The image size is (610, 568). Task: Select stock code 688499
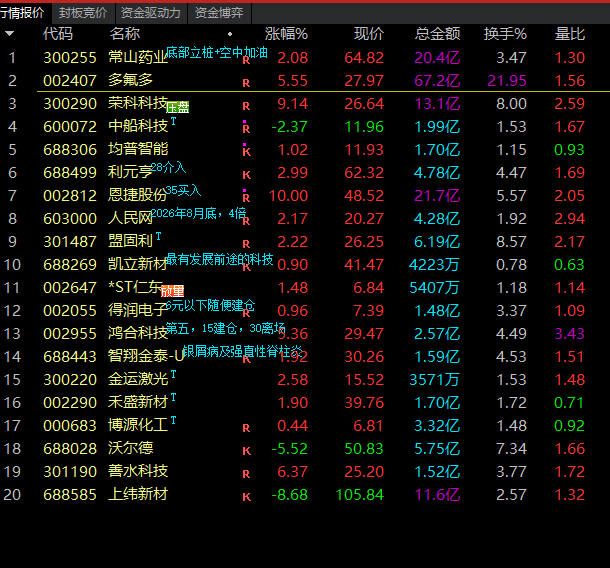[70, 172]
